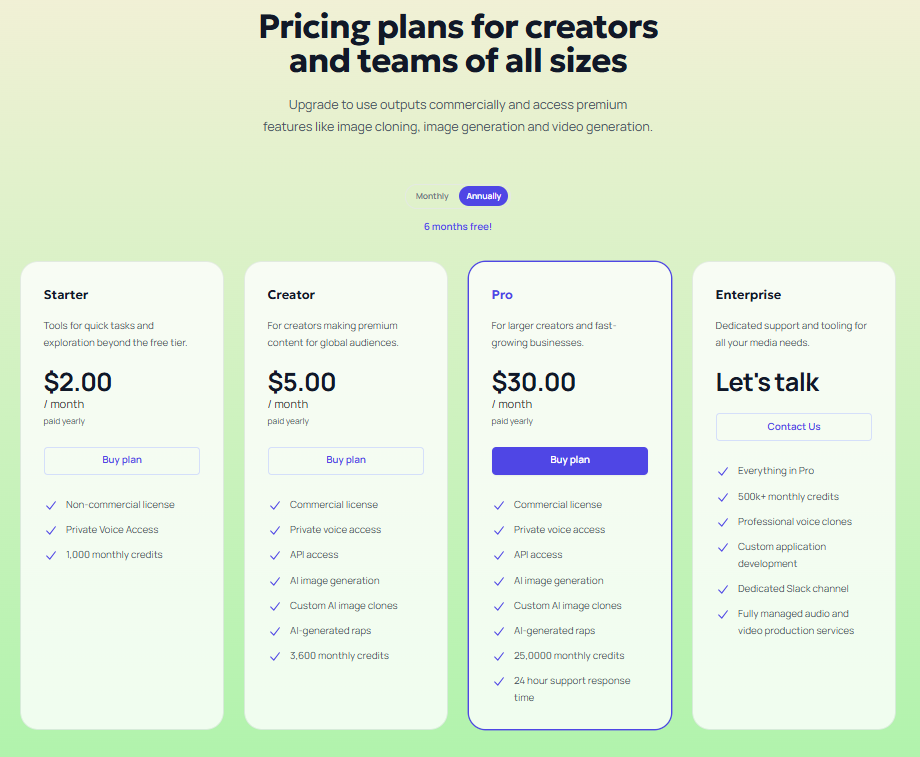
Task: Click the checkmark beside Non-commercial license
Action: pos(51,504)
